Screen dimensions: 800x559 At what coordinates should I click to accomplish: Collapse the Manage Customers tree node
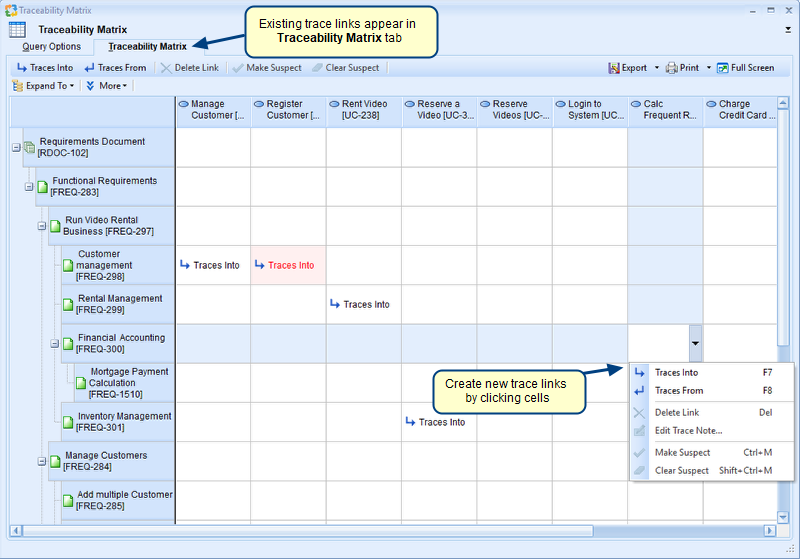[x=42, y=461]
